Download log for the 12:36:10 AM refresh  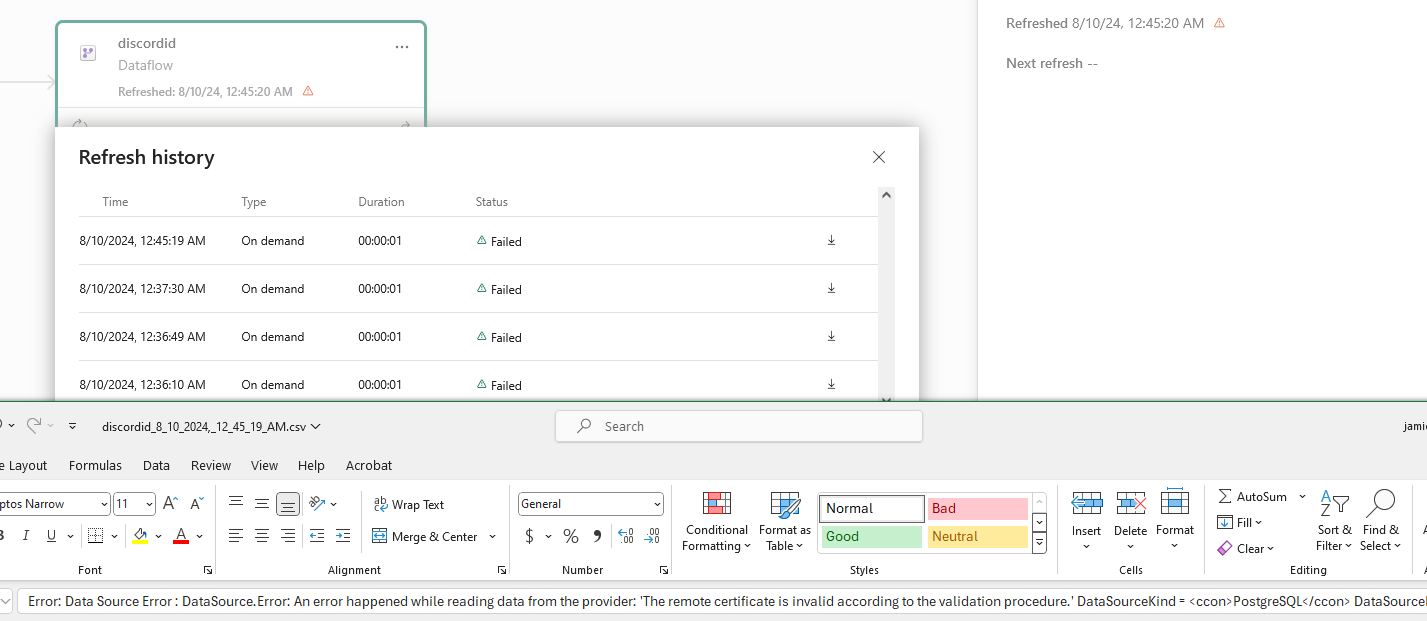(x=831, y=384)
